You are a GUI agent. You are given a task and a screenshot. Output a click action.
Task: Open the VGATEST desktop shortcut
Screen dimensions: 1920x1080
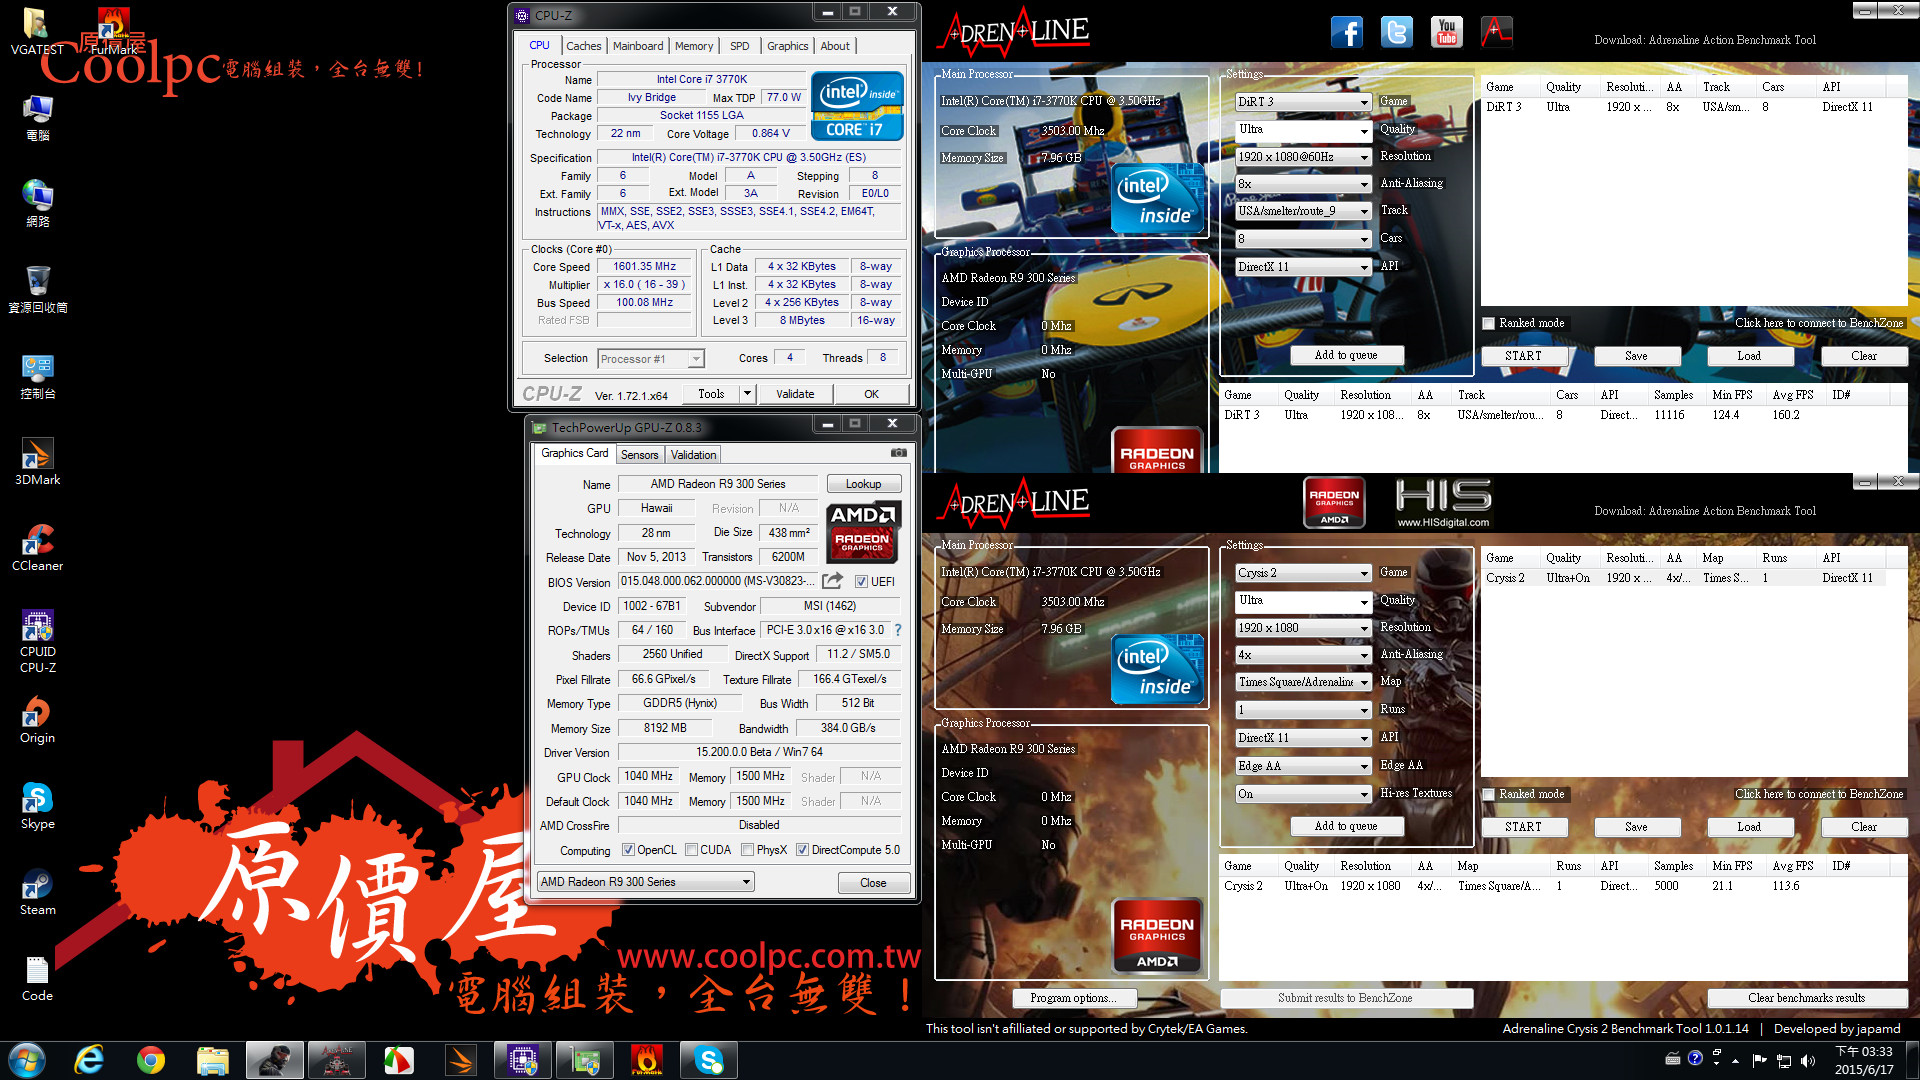(x=37, y=30)
